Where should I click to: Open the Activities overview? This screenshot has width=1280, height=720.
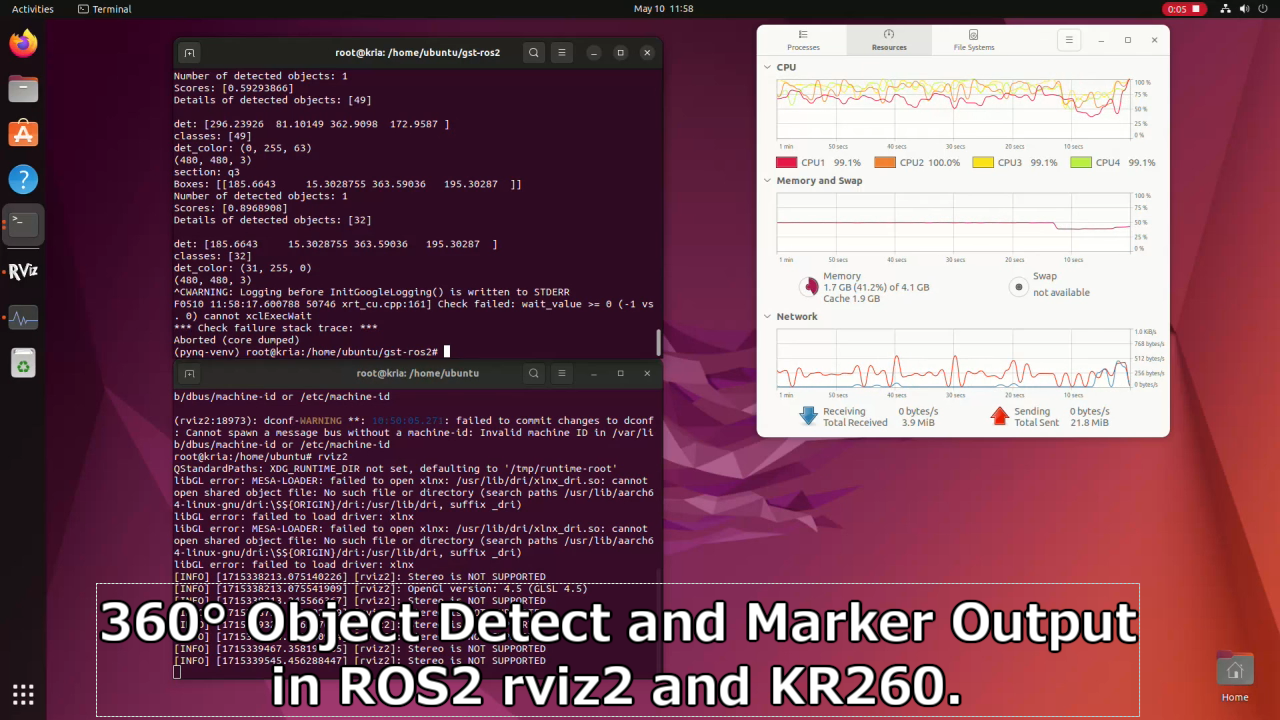coord(31,8)
